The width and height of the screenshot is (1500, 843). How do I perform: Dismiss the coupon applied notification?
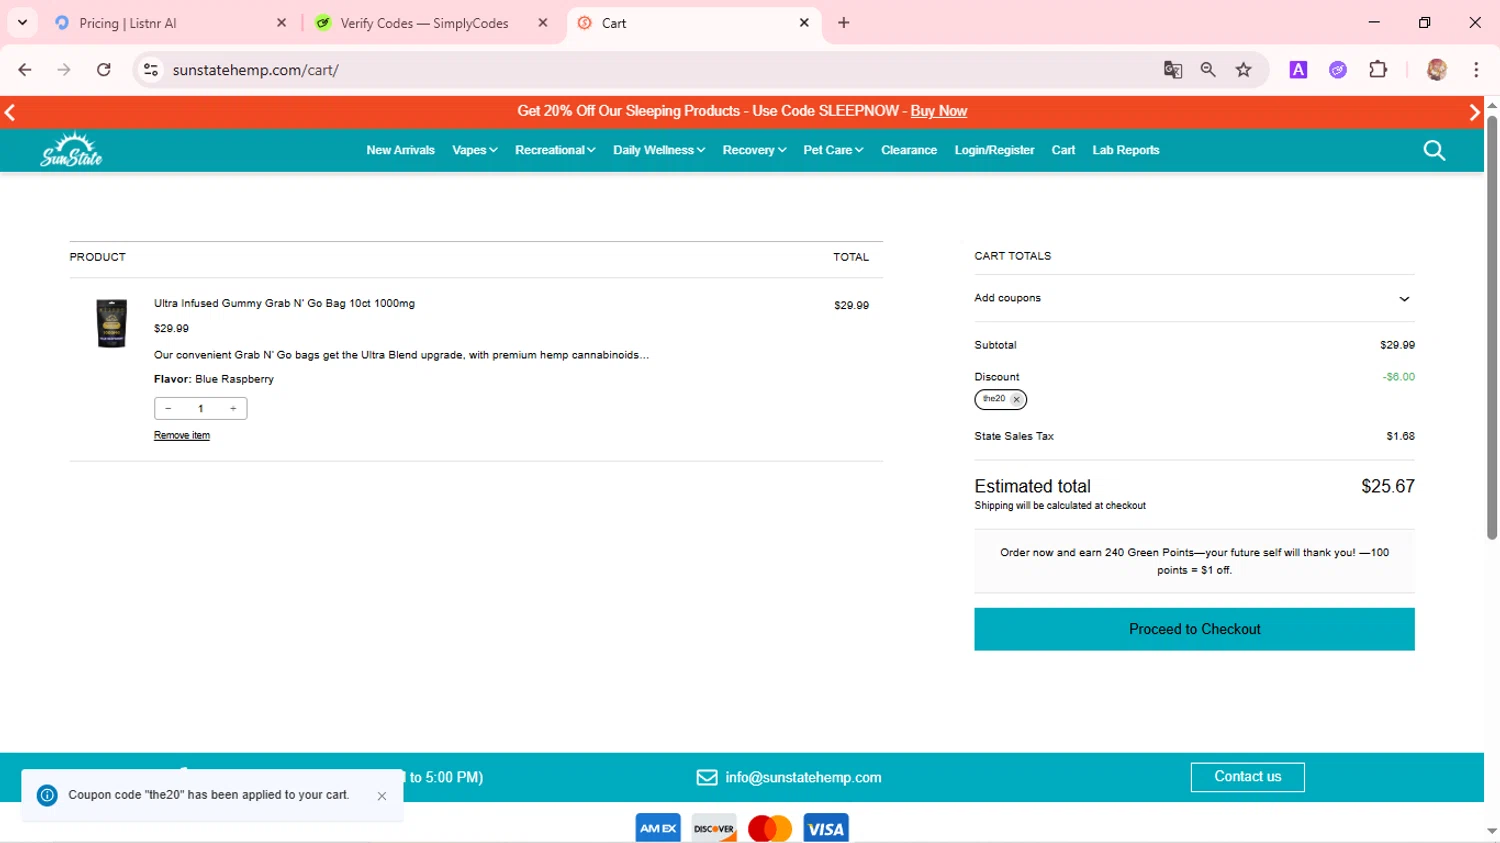(x=382, y=796)
